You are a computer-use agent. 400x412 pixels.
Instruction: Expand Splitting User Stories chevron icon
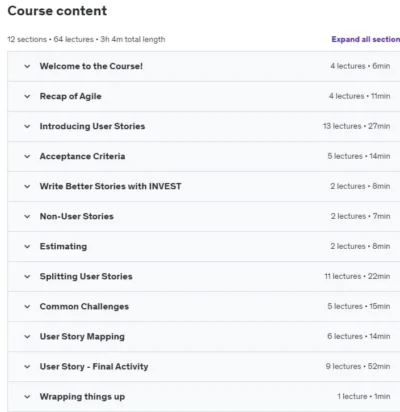(x=27, y=276)
